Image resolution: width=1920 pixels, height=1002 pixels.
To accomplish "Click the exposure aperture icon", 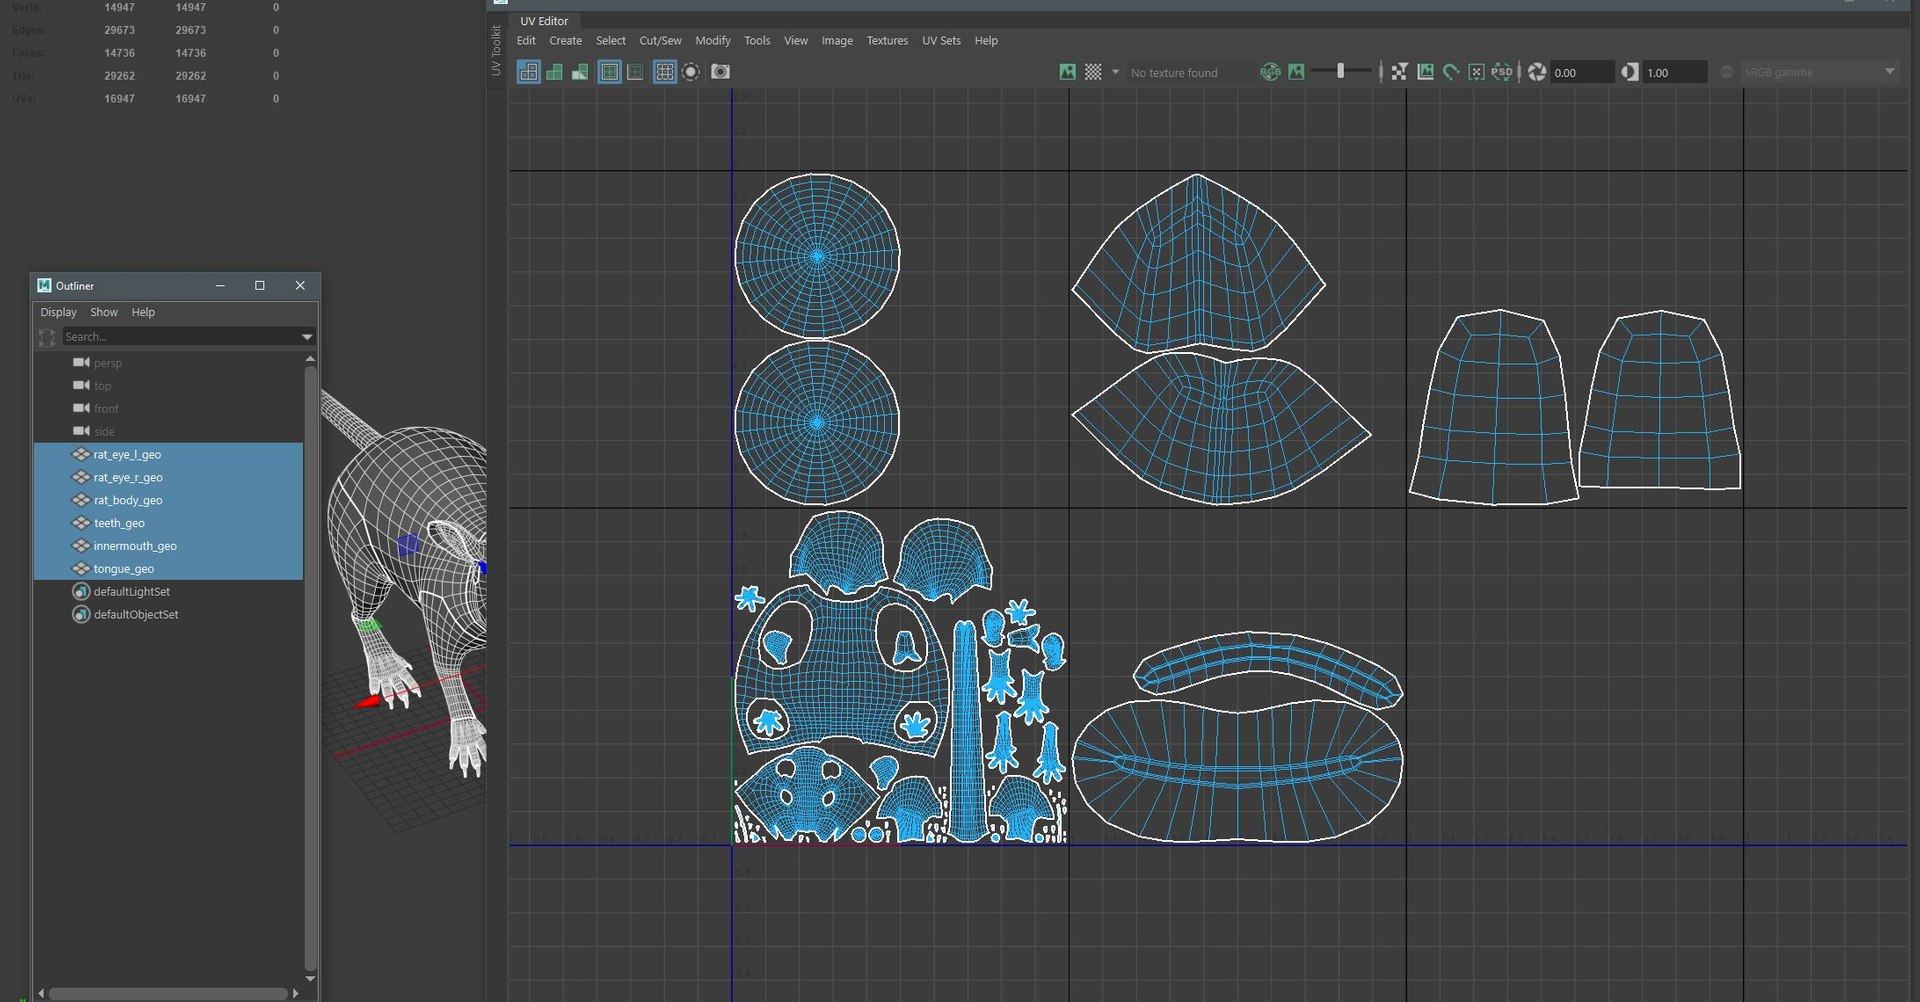I will pos(1537,72).
